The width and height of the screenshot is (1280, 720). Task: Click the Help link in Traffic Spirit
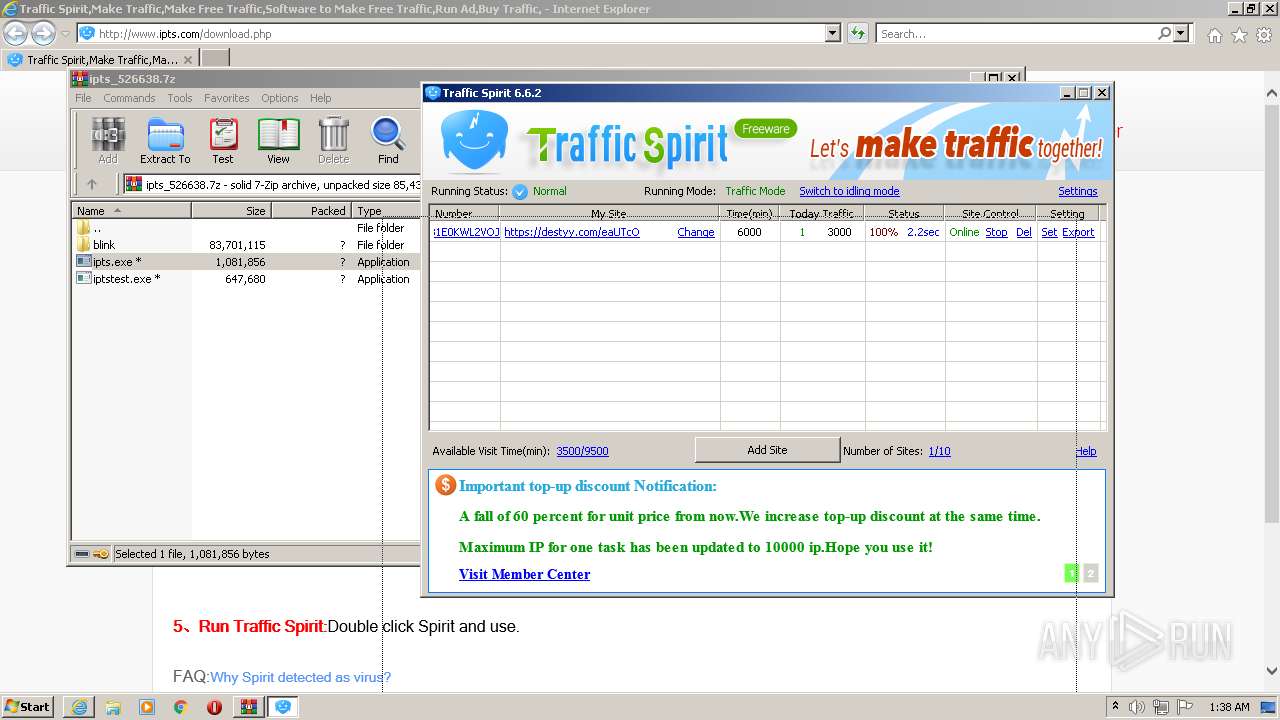tap(1086, 451)
